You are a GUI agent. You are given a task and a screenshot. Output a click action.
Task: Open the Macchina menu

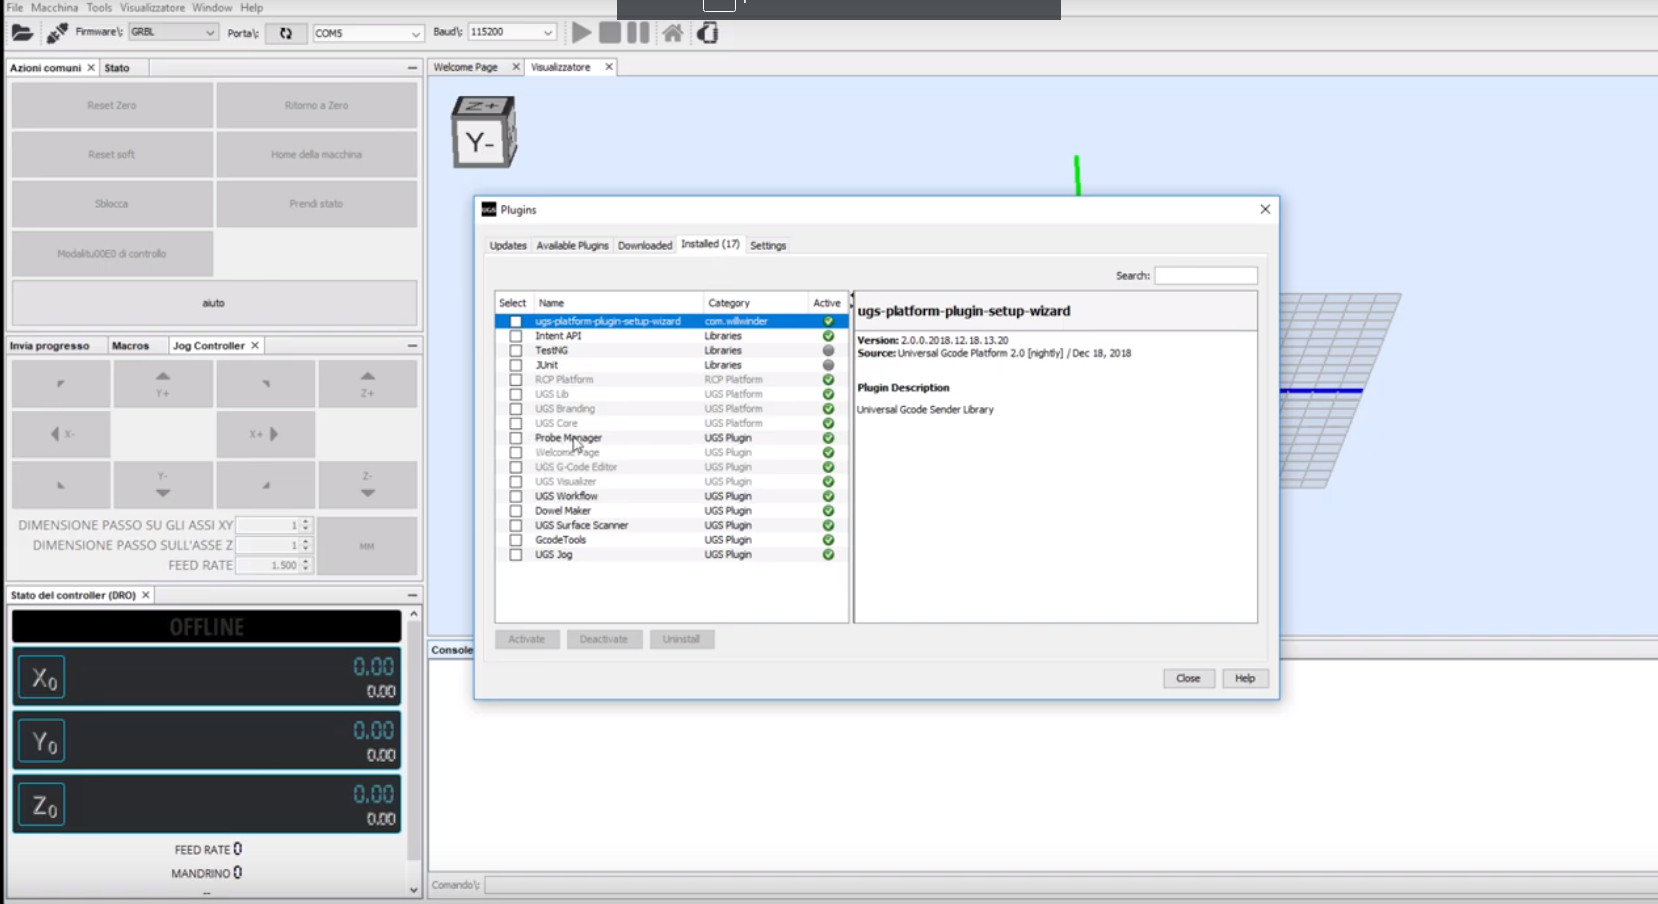[x=54, y=7]
